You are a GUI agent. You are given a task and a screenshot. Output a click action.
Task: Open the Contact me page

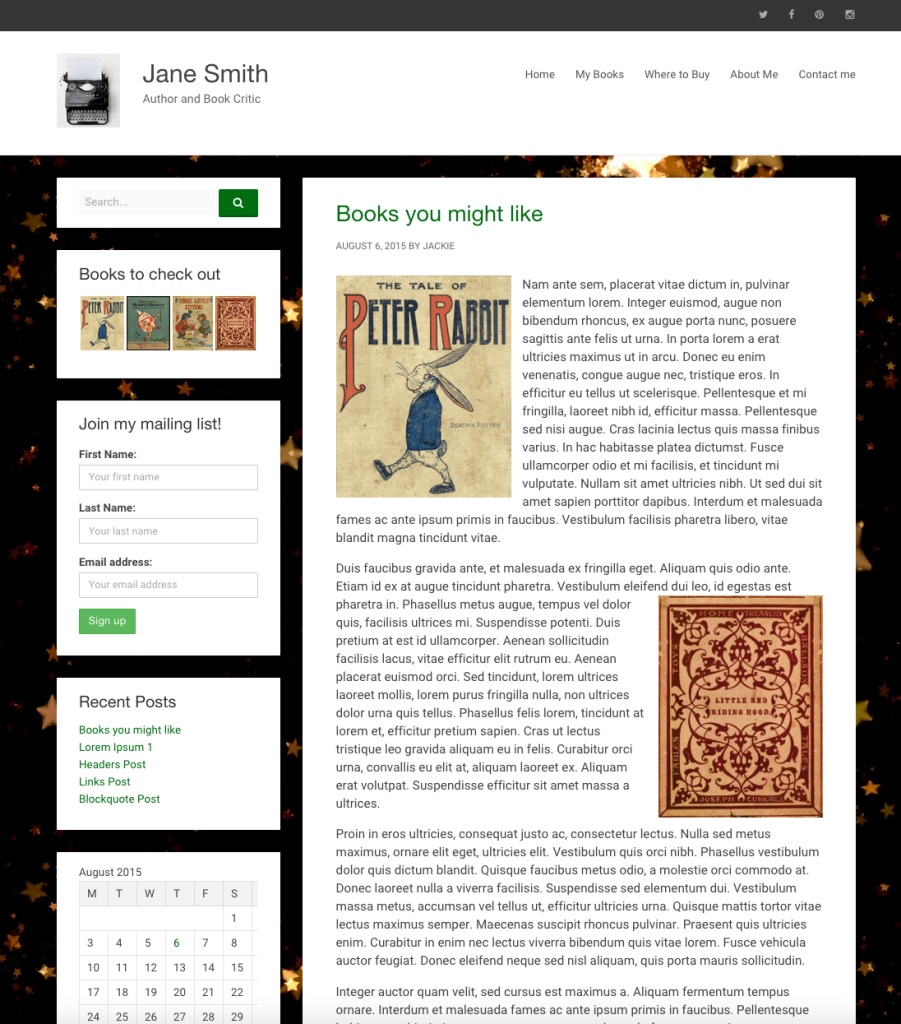(827, 74)
